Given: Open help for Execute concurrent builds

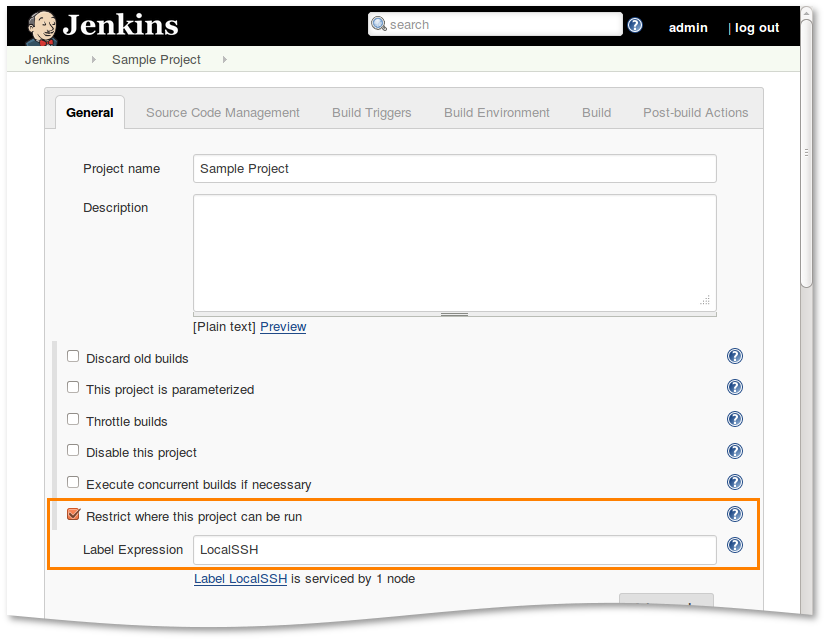Looking at the screenshot, I should coord(734,482).
